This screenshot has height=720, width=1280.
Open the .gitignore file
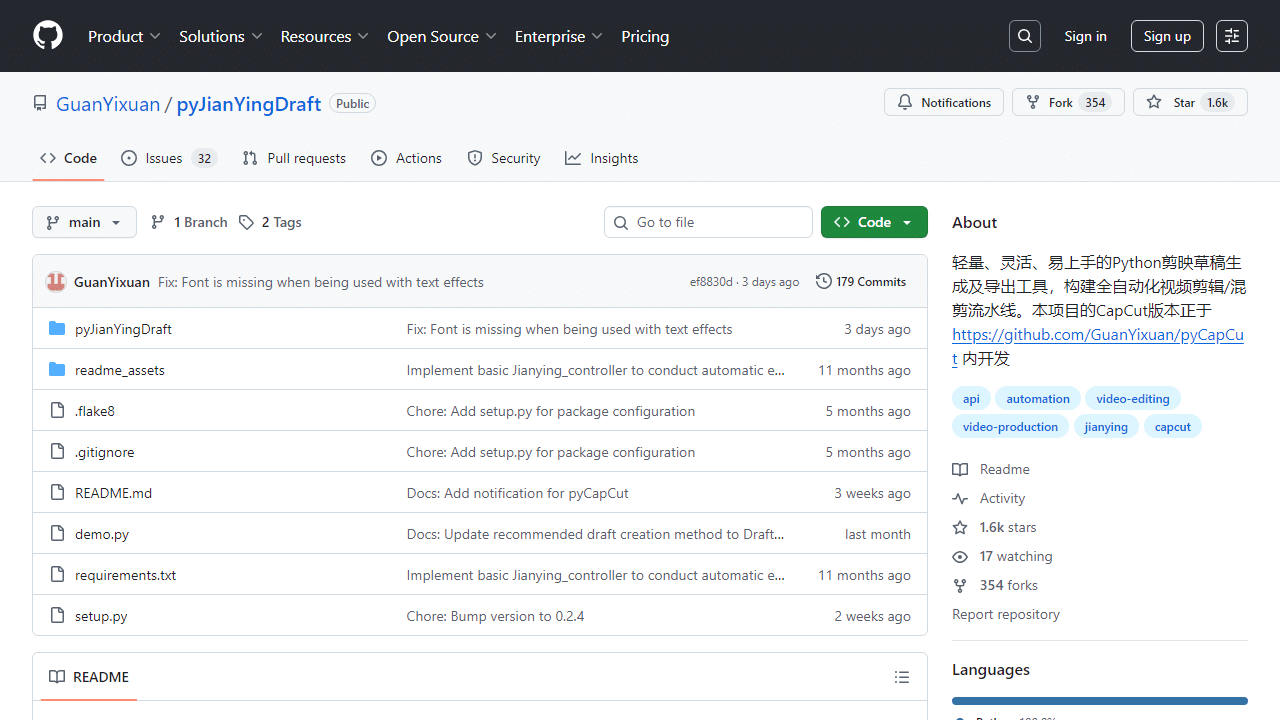pos(104,452)
